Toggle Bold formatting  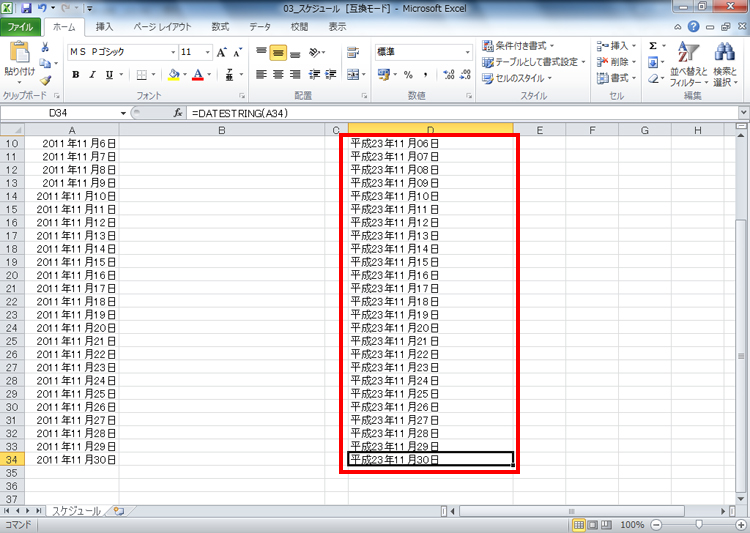point(76,75)
